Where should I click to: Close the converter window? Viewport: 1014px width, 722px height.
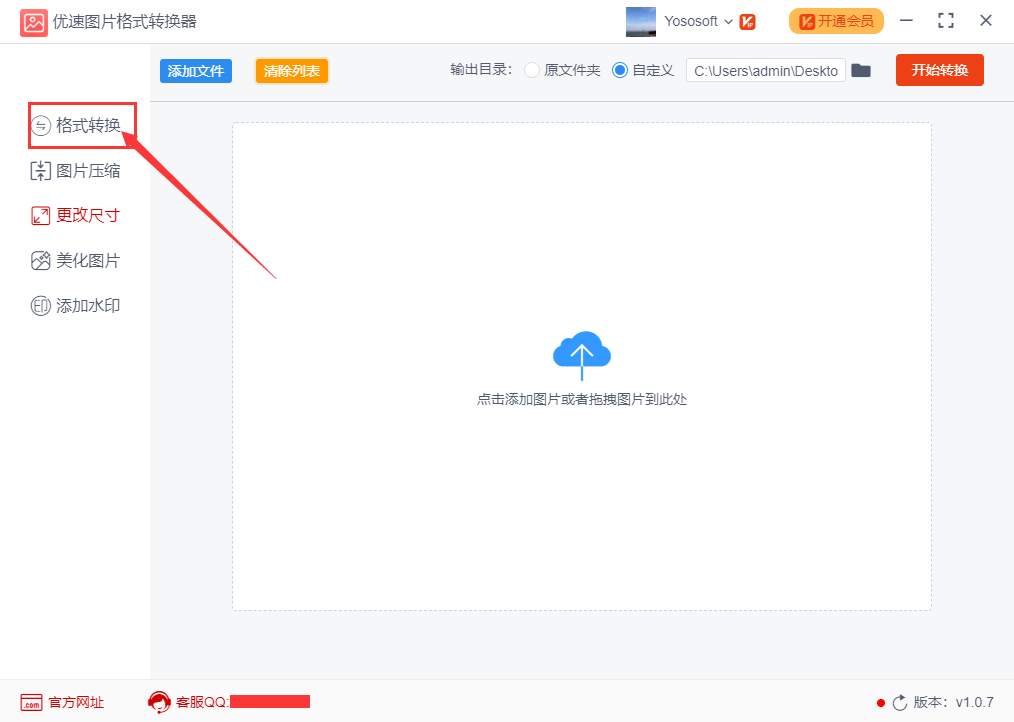coord(986,21)
